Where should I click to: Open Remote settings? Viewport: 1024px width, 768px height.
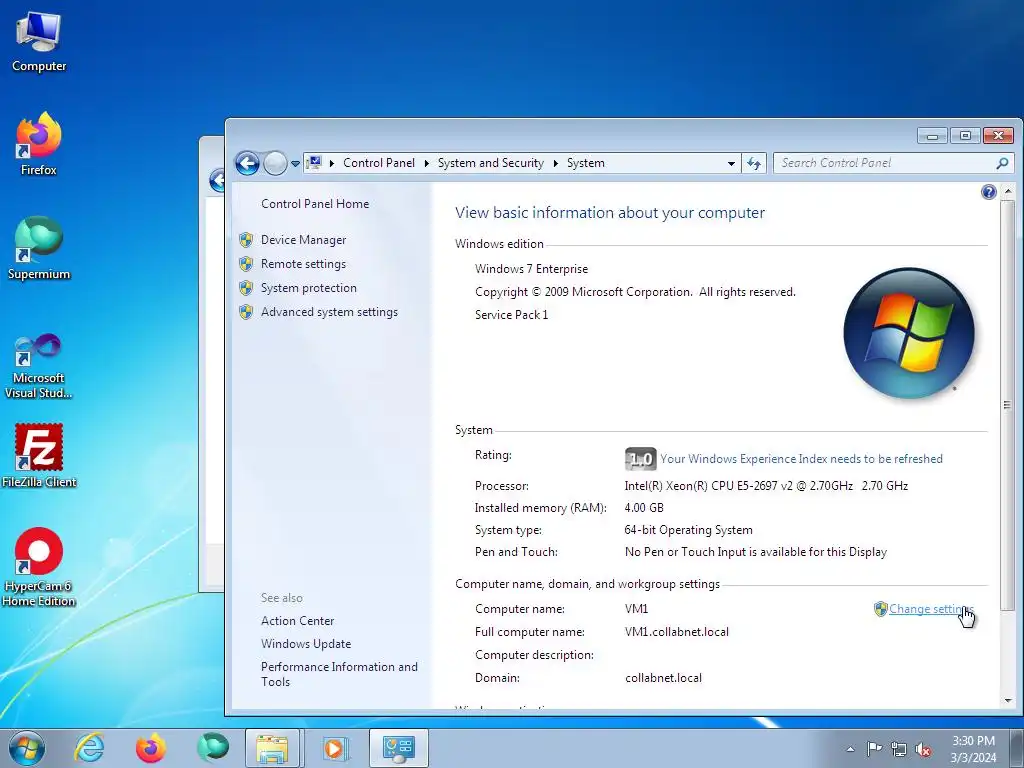click(304, 264)
